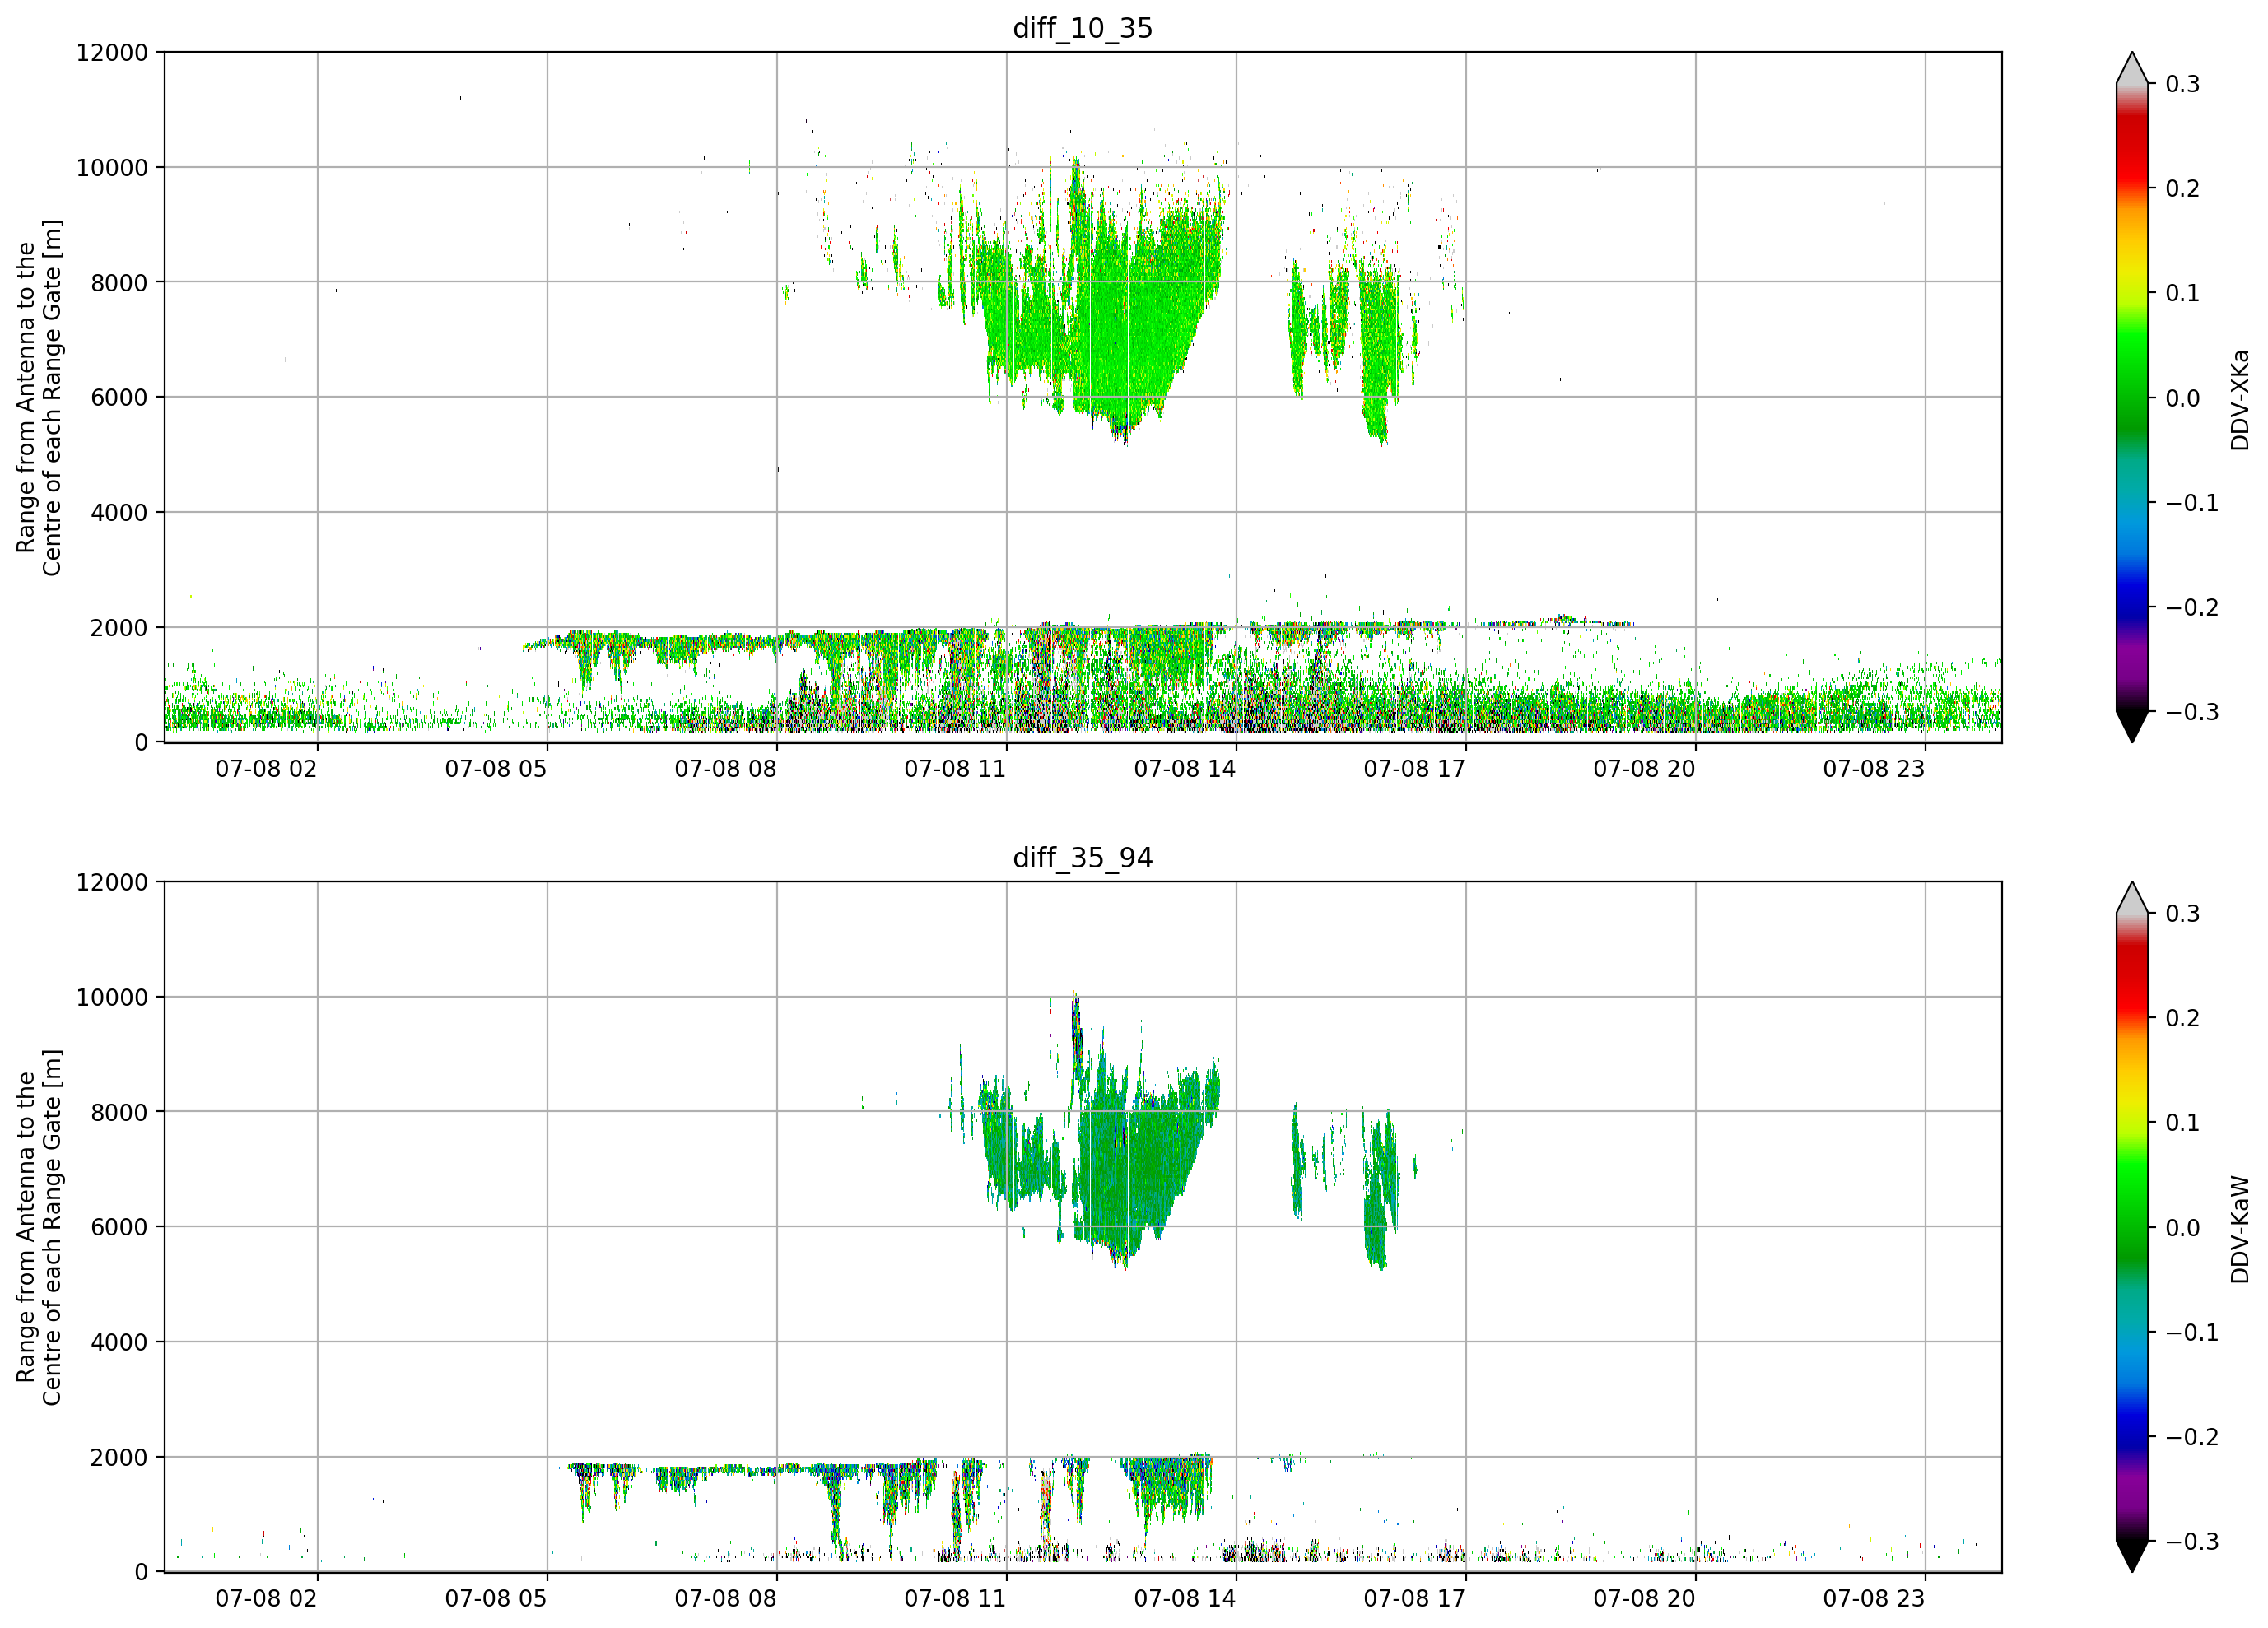
Task: Click "07-08 05" x-tick under diff_10_35
Action: click(496, 769)
